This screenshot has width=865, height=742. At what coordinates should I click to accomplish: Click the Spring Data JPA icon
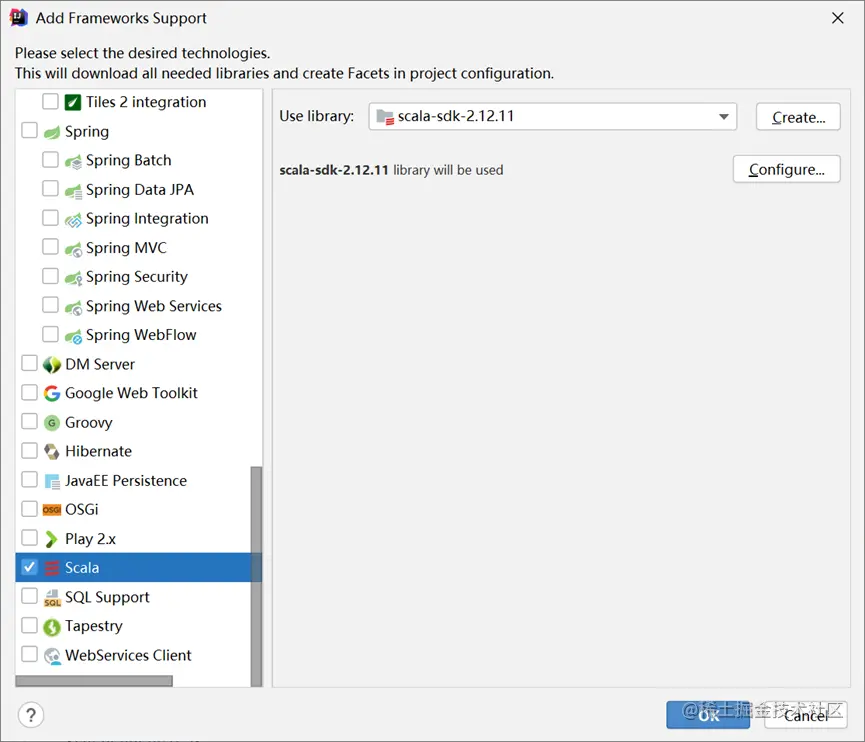73,191
